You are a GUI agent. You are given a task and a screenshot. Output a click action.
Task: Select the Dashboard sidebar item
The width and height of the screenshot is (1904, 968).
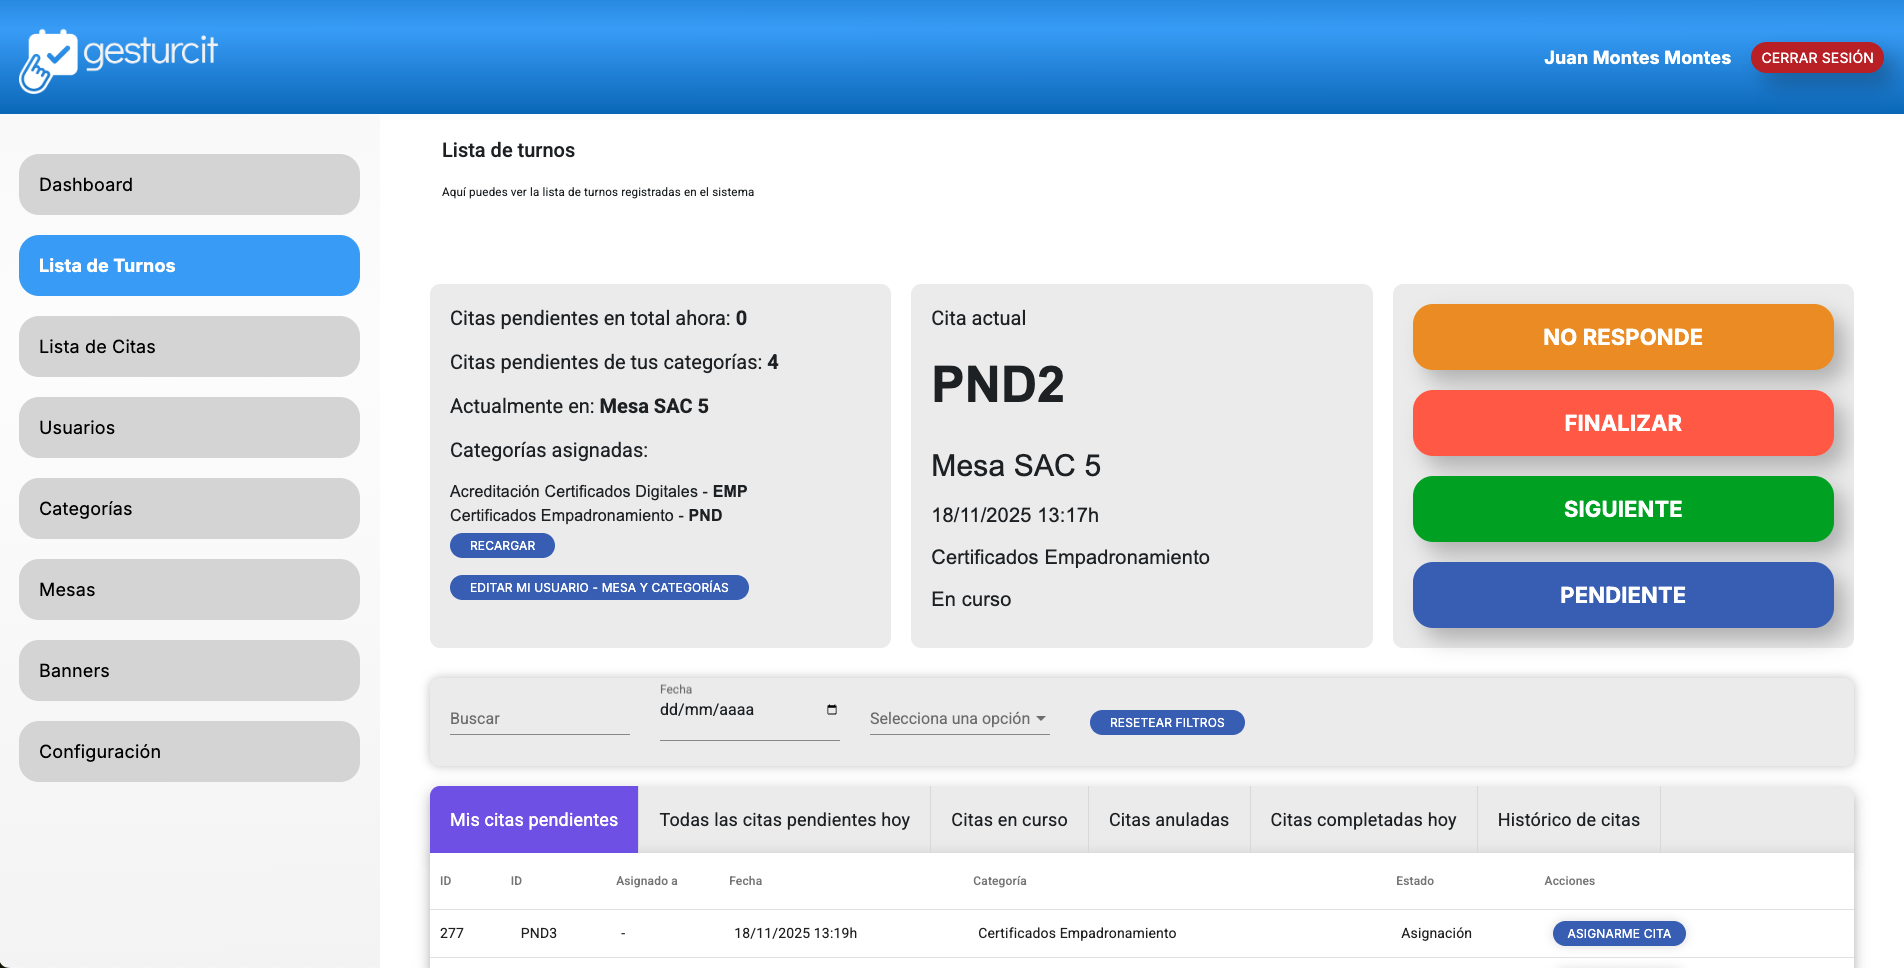click(x=188, y=184)
